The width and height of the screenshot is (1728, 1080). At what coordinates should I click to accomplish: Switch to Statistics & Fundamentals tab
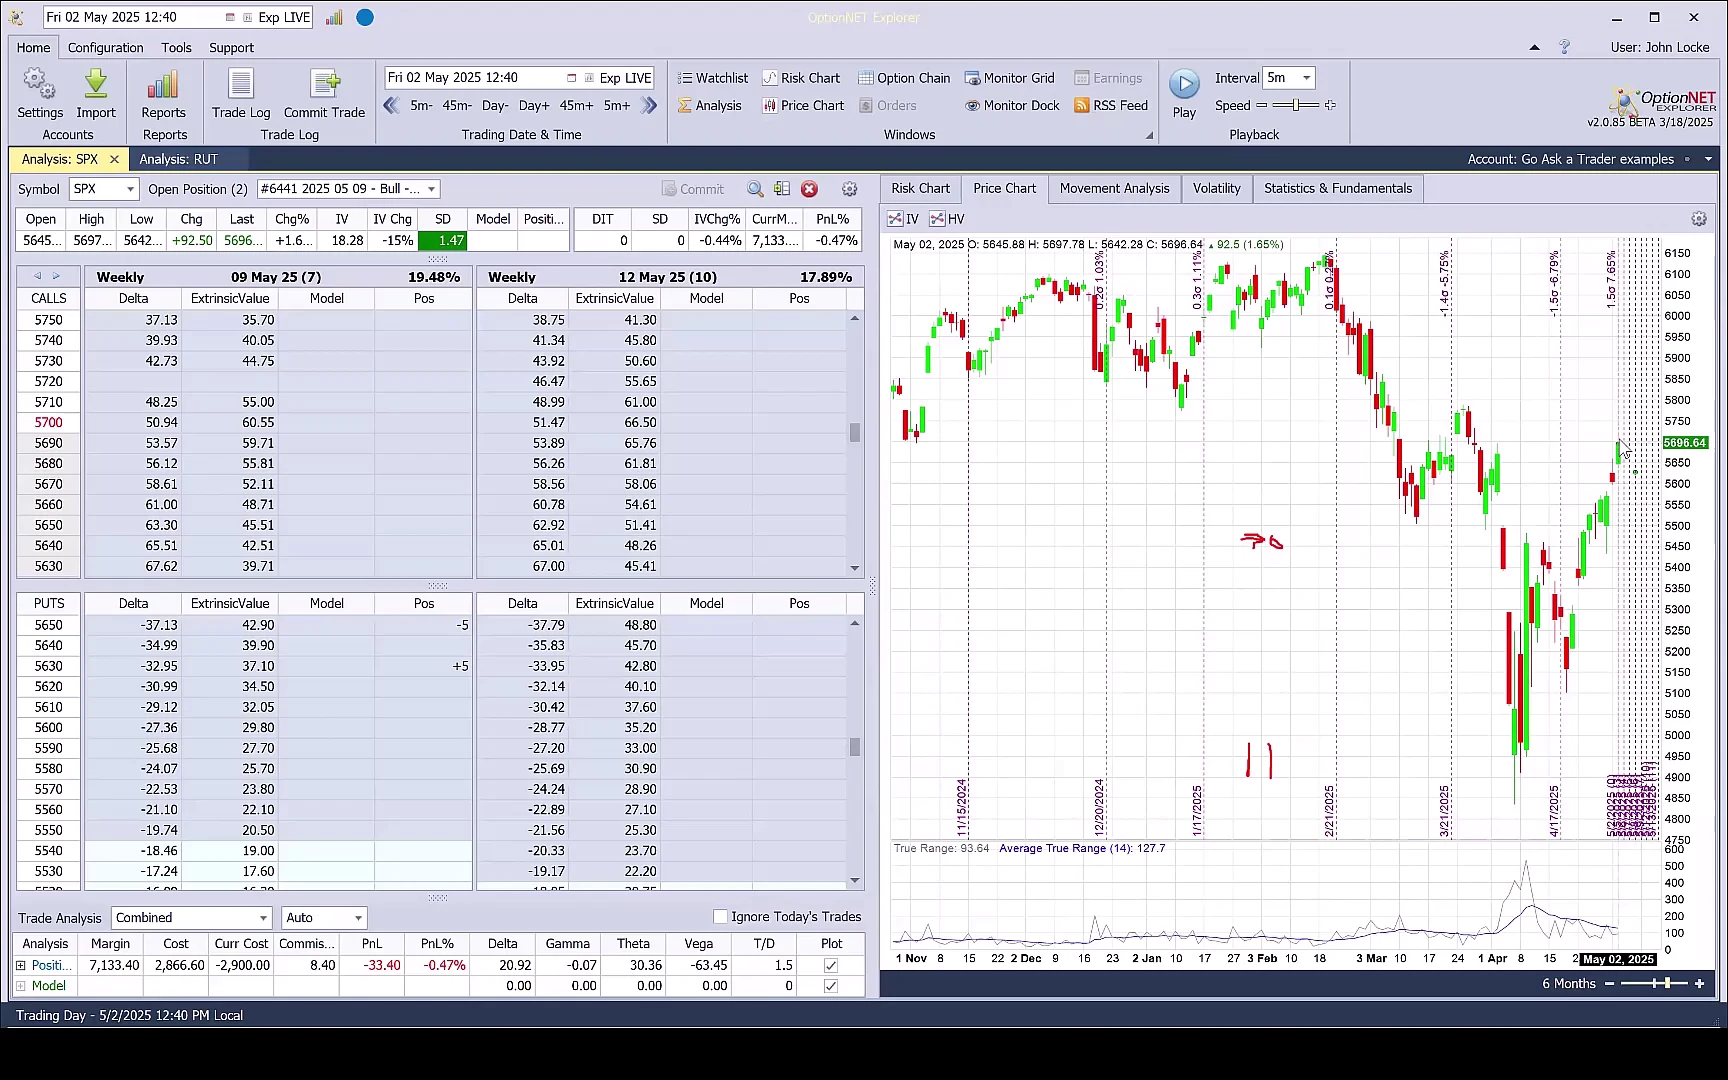point(1338,189)
